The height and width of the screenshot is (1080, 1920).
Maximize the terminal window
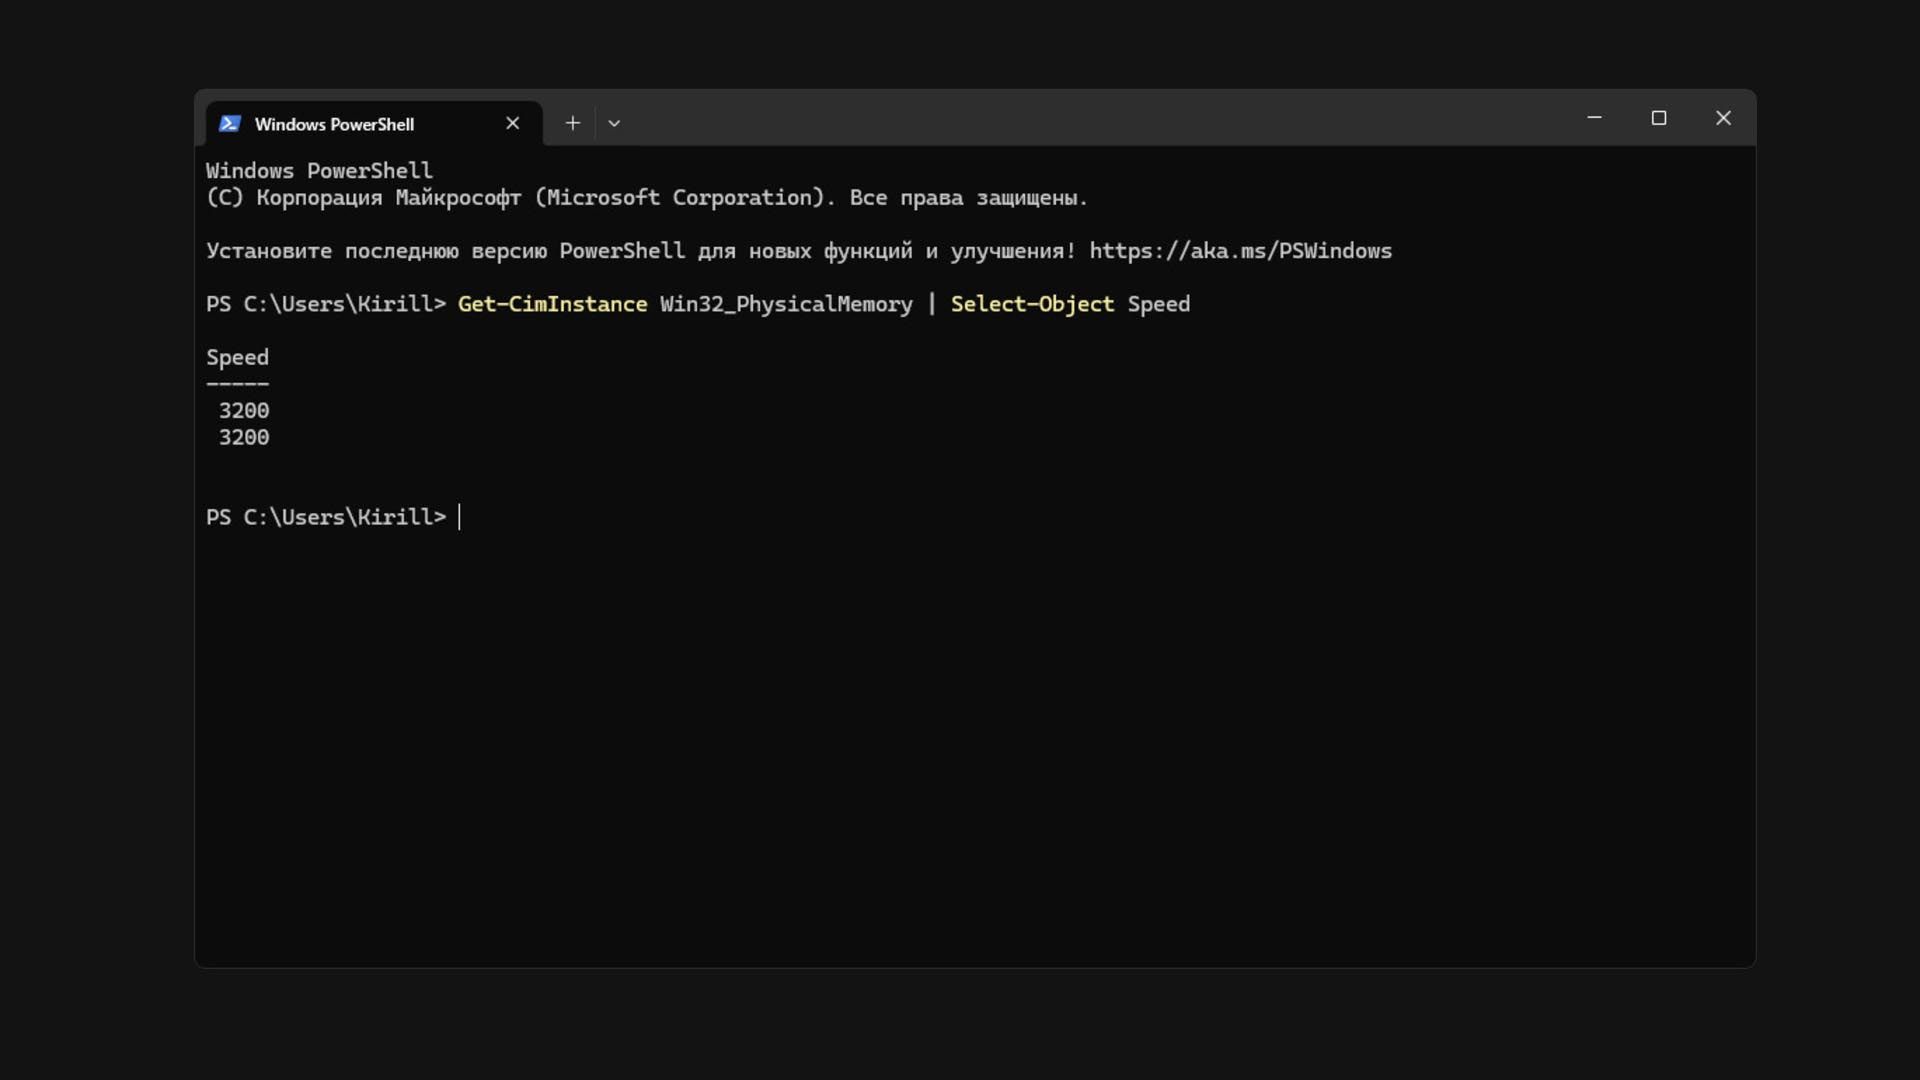point(1659,118)
